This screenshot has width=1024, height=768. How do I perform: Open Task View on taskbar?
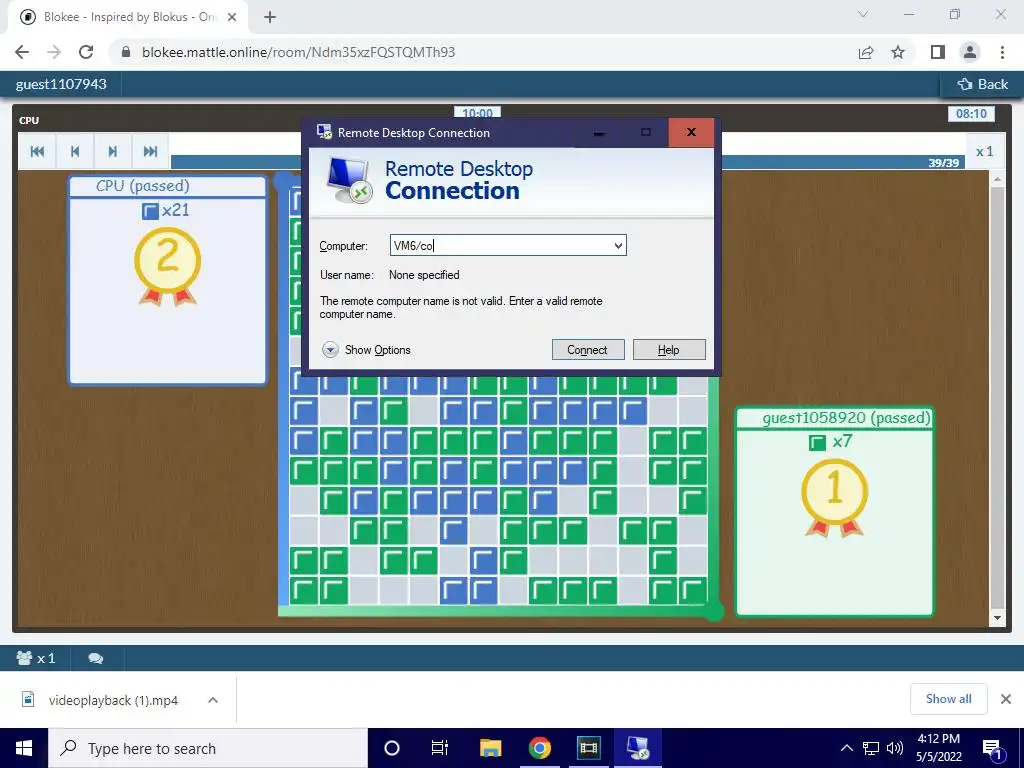tap(440, 748)
